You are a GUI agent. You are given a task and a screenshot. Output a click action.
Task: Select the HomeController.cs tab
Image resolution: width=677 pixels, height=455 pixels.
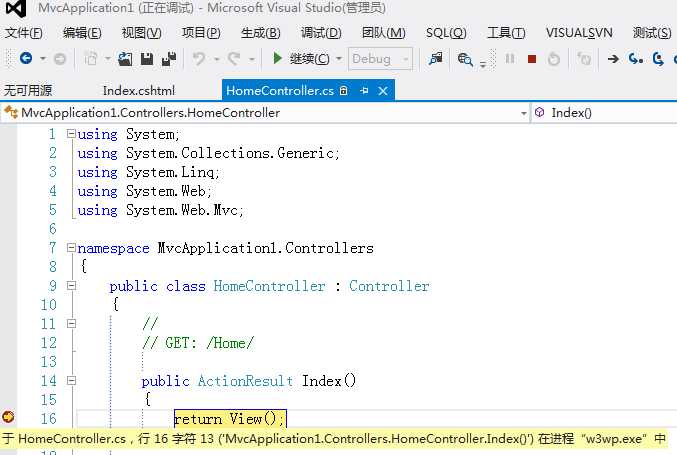coord(280,91)
